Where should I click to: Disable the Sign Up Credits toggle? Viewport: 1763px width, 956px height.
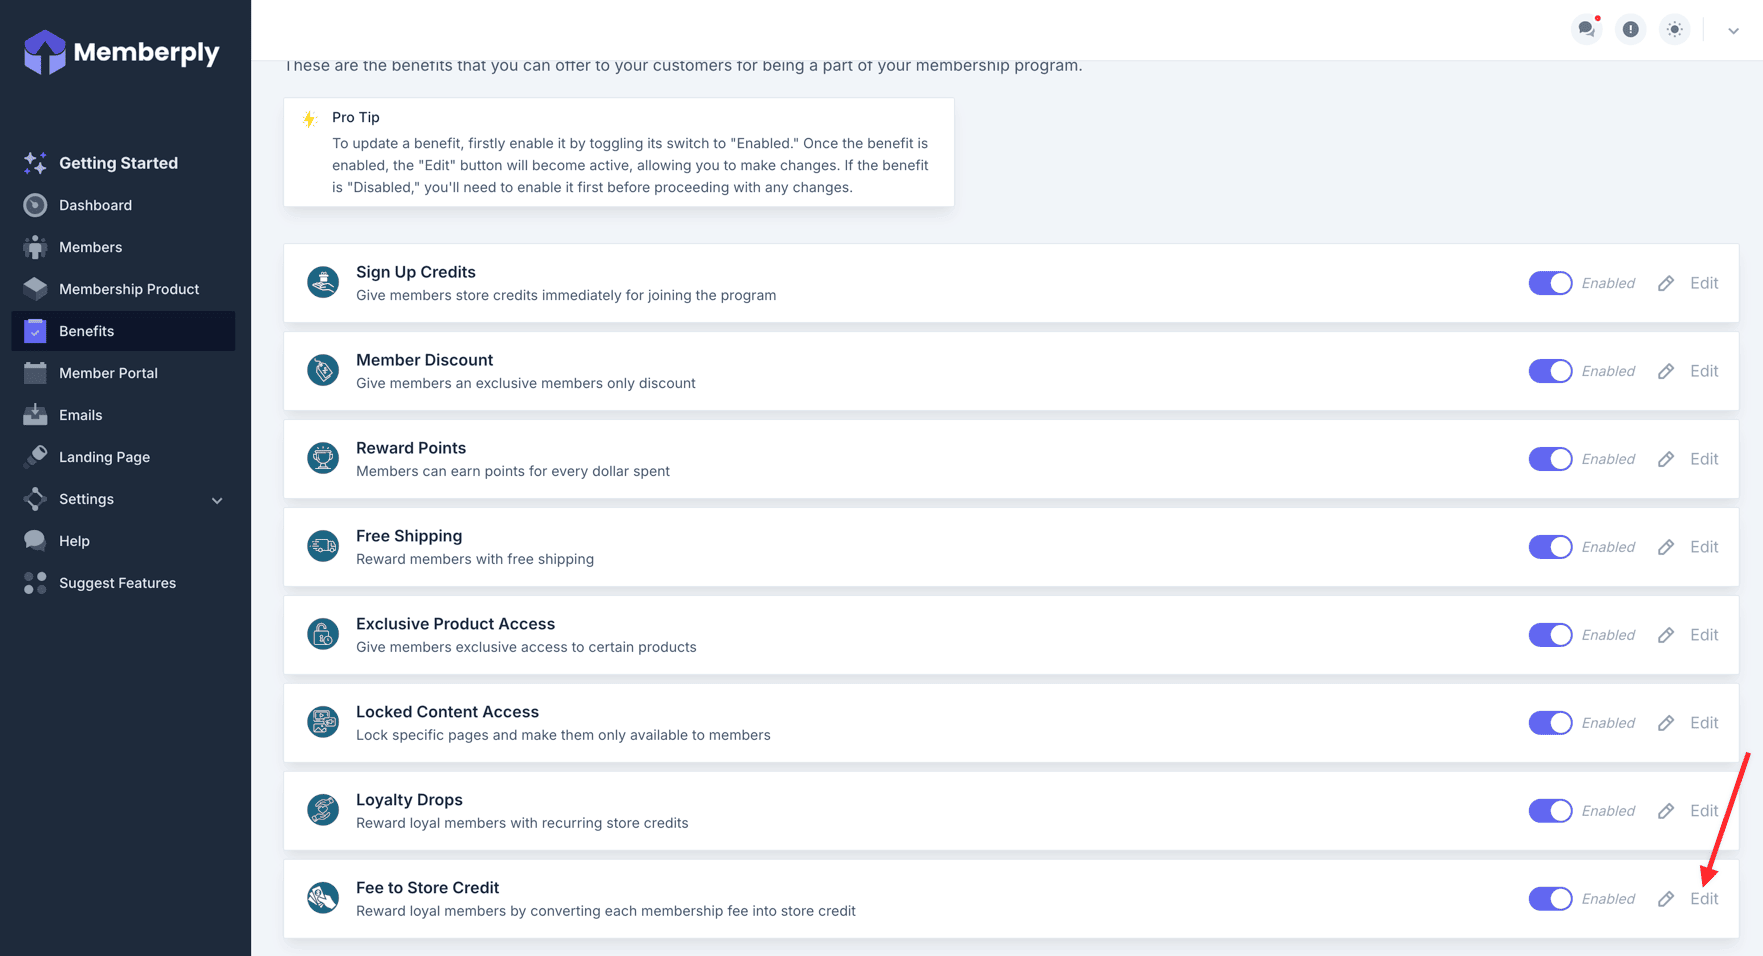pyautogui.click(x=1550, y=283)
